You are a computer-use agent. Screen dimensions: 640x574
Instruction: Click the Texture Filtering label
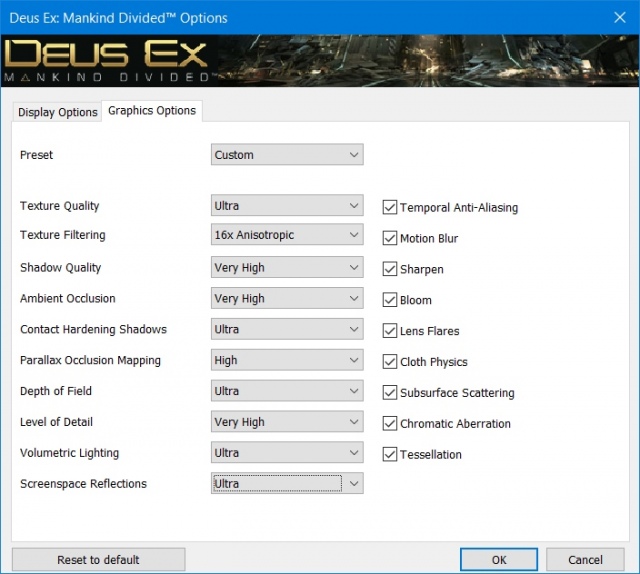(x=63, y=235)
